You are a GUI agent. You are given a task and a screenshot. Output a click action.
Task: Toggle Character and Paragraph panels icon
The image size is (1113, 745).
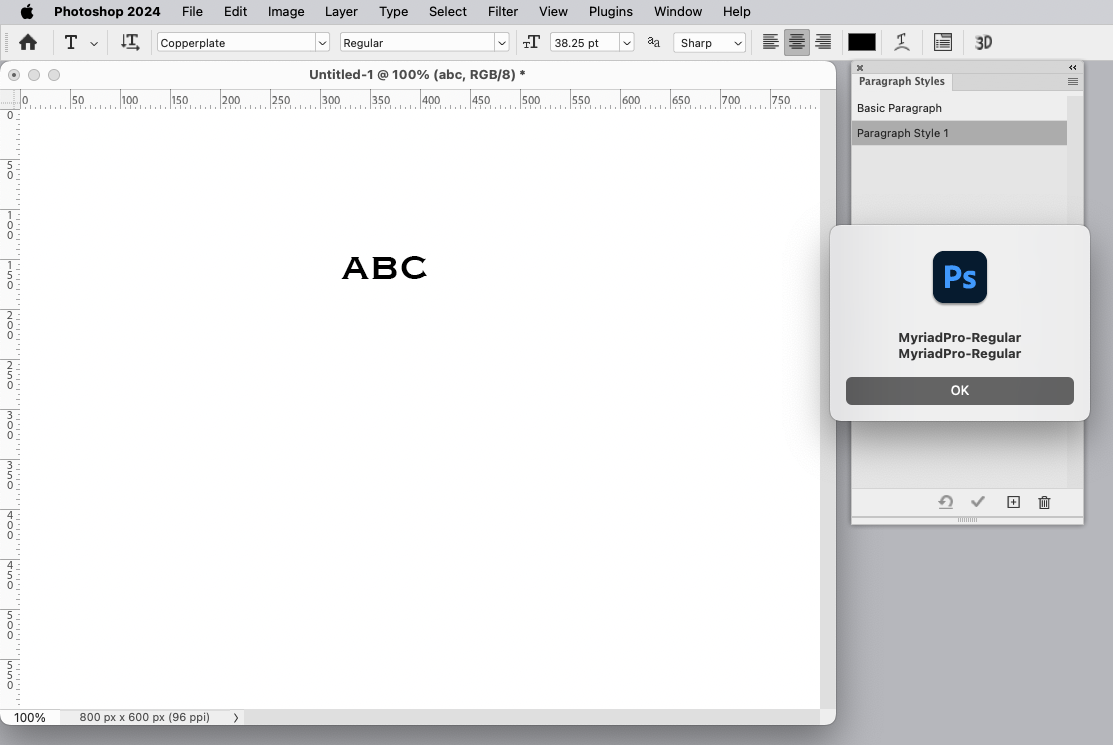943,43
